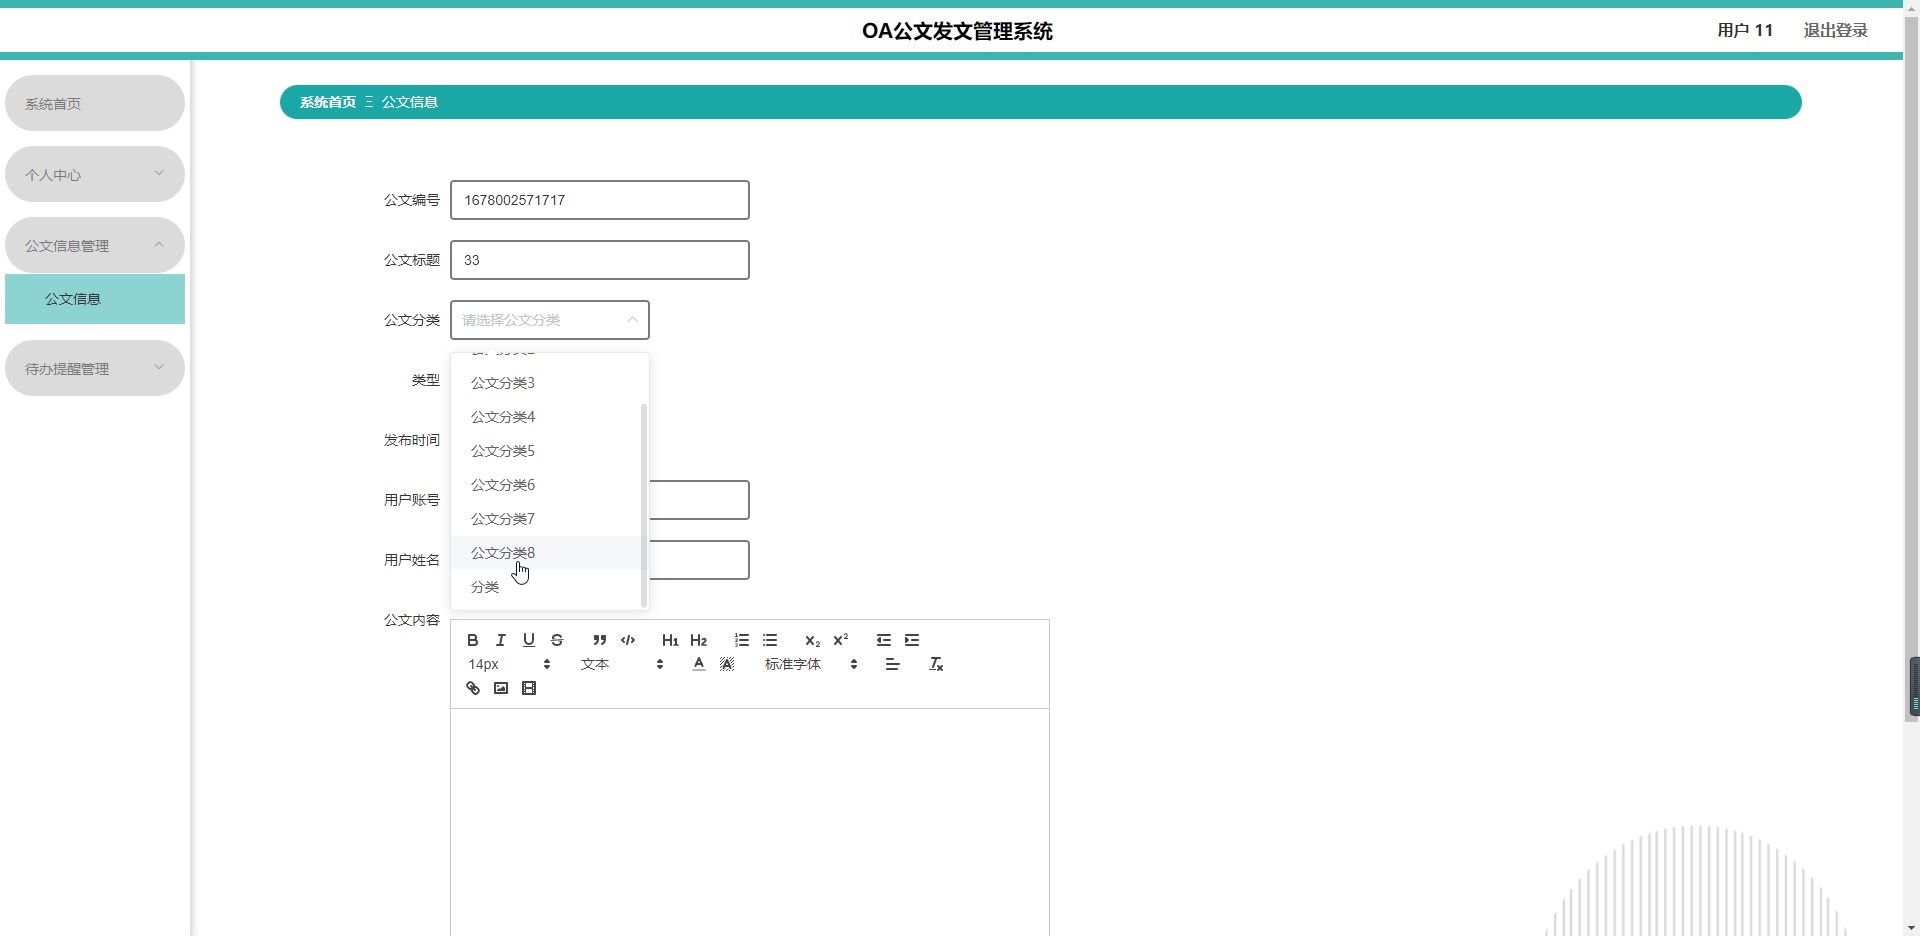Create an ordered numbered list

pyautogui.click(x=742, y=640)
